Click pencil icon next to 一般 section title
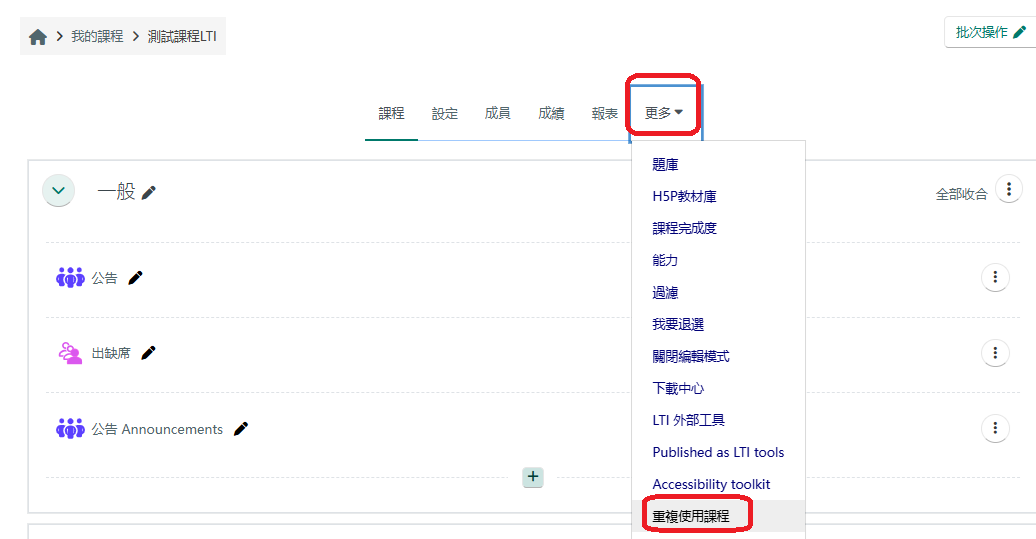The image size is (1036, 539). 149,192
